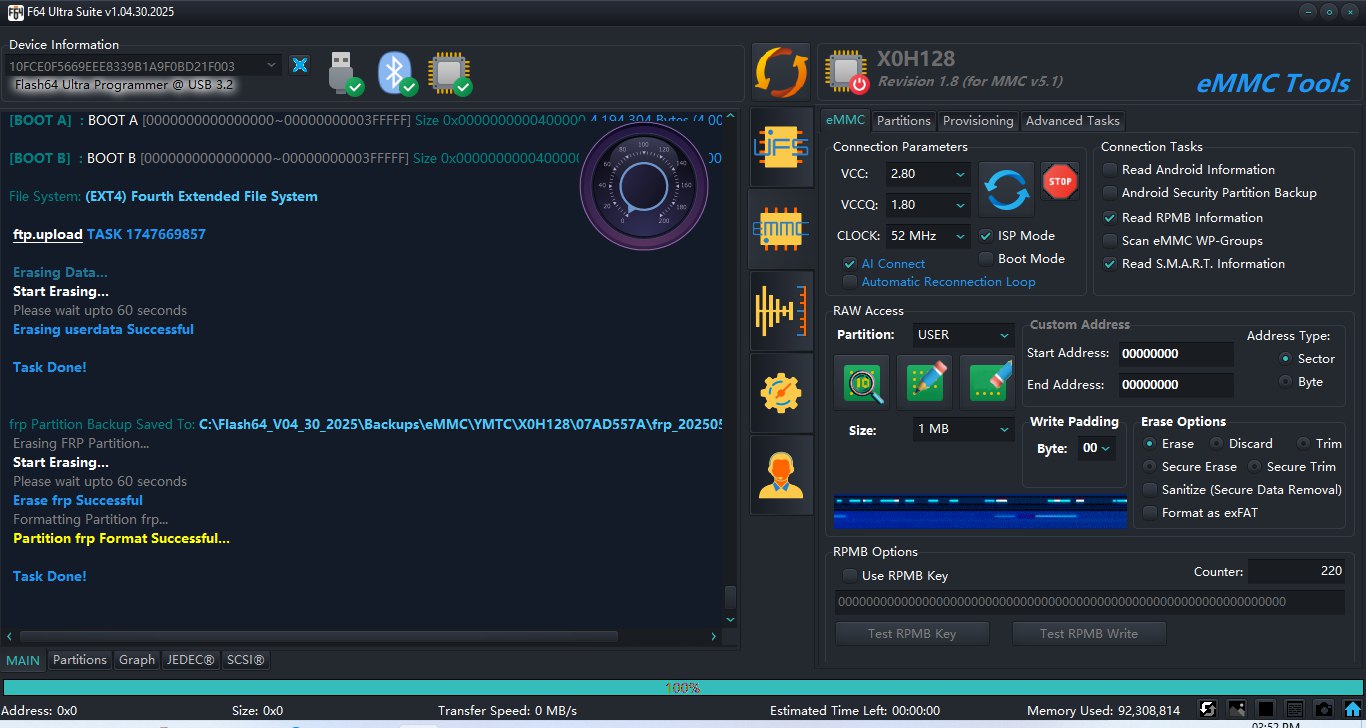
Task: Switch to the Graph bottom tab
Action: (137, 660)
